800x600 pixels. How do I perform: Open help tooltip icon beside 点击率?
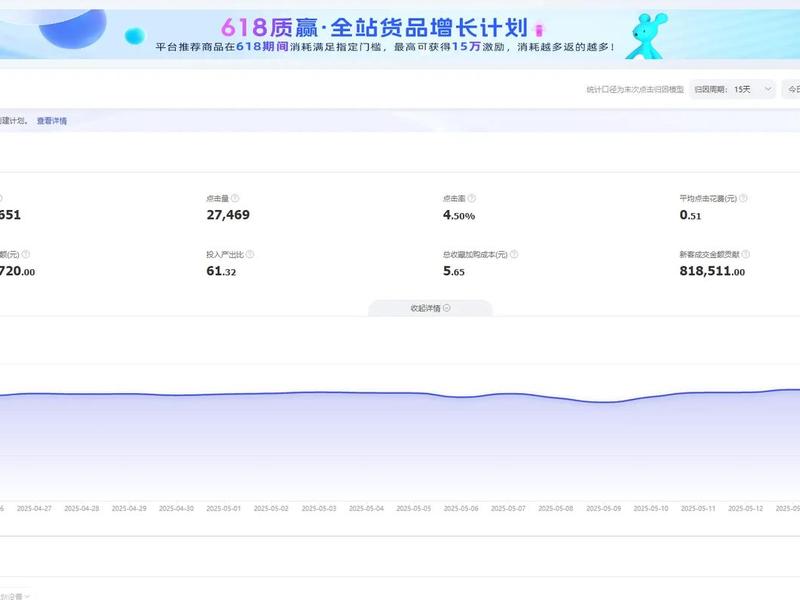coord(471,198)
